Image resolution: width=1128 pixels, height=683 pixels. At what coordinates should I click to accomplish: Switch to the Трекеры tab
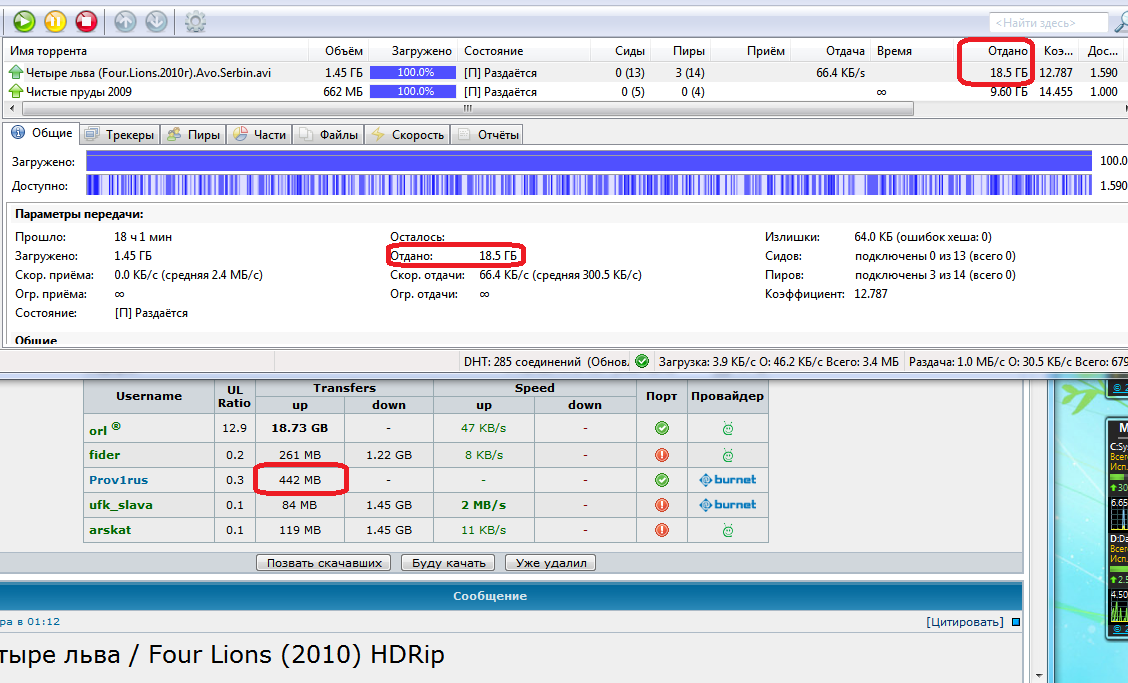(120, 135)
